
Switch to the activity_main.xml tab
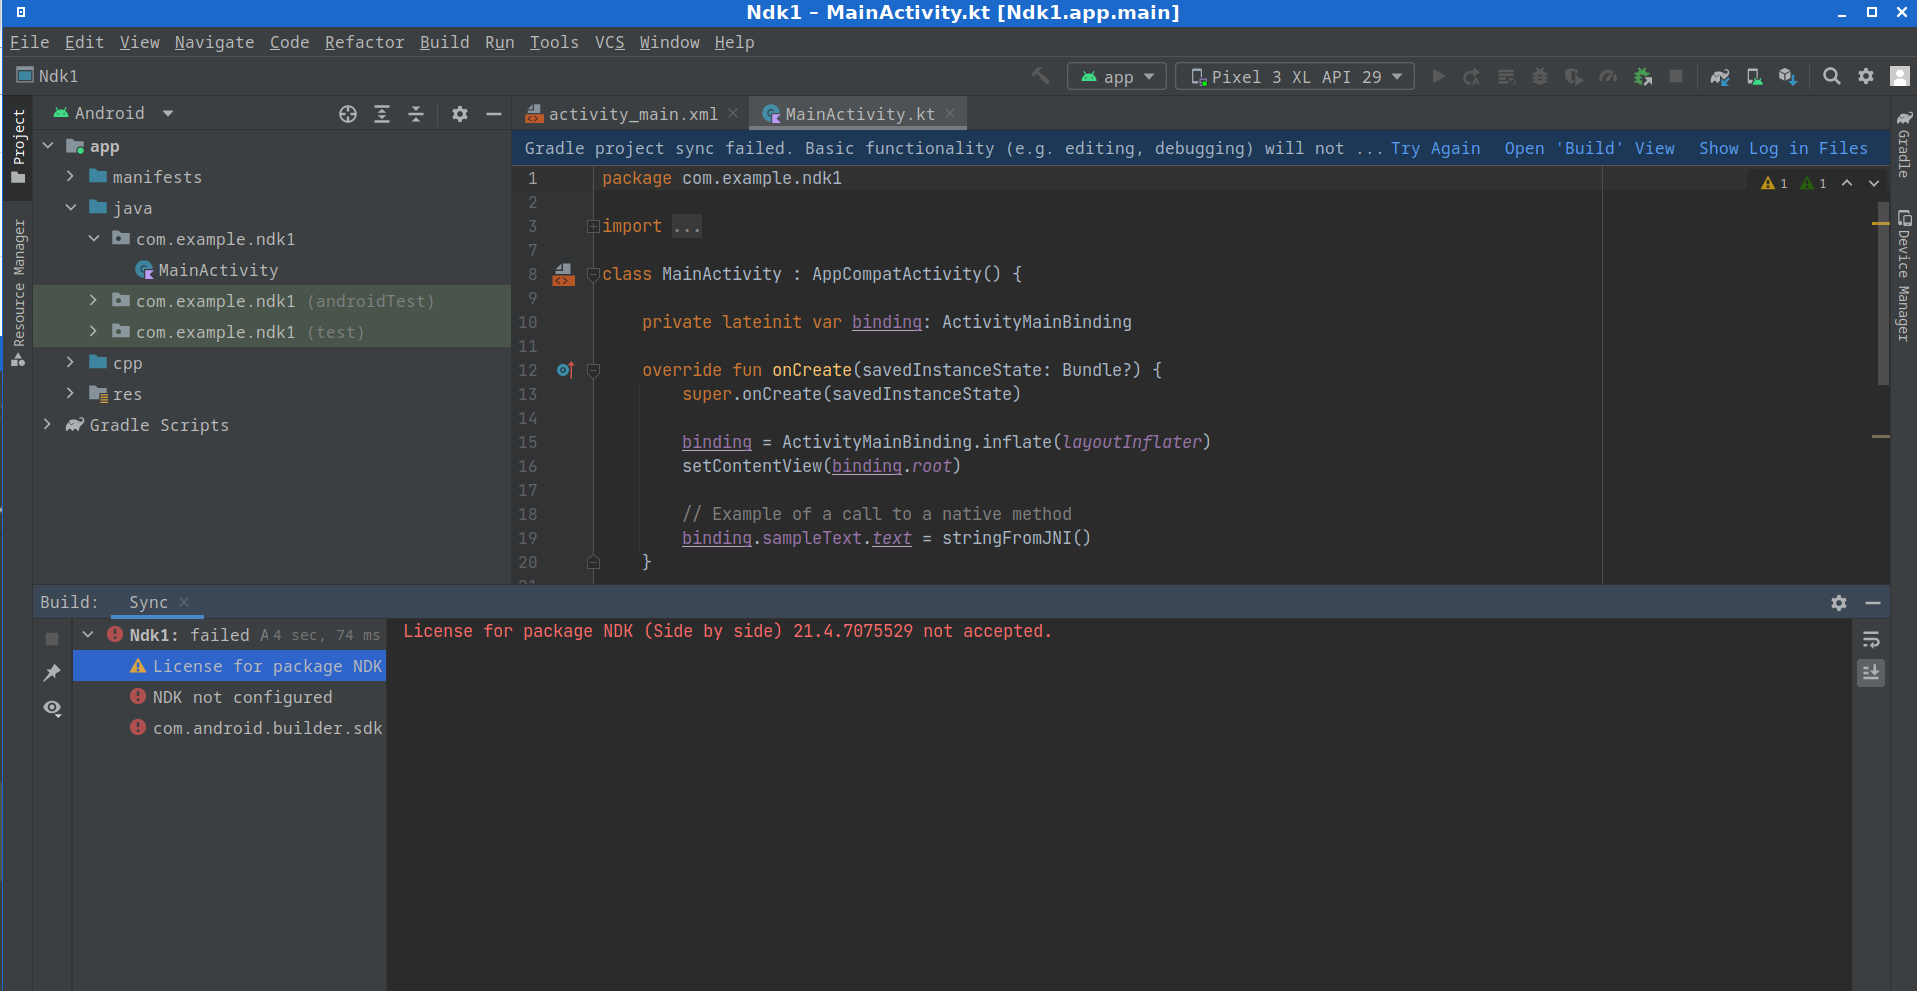(x=632, y=114)
